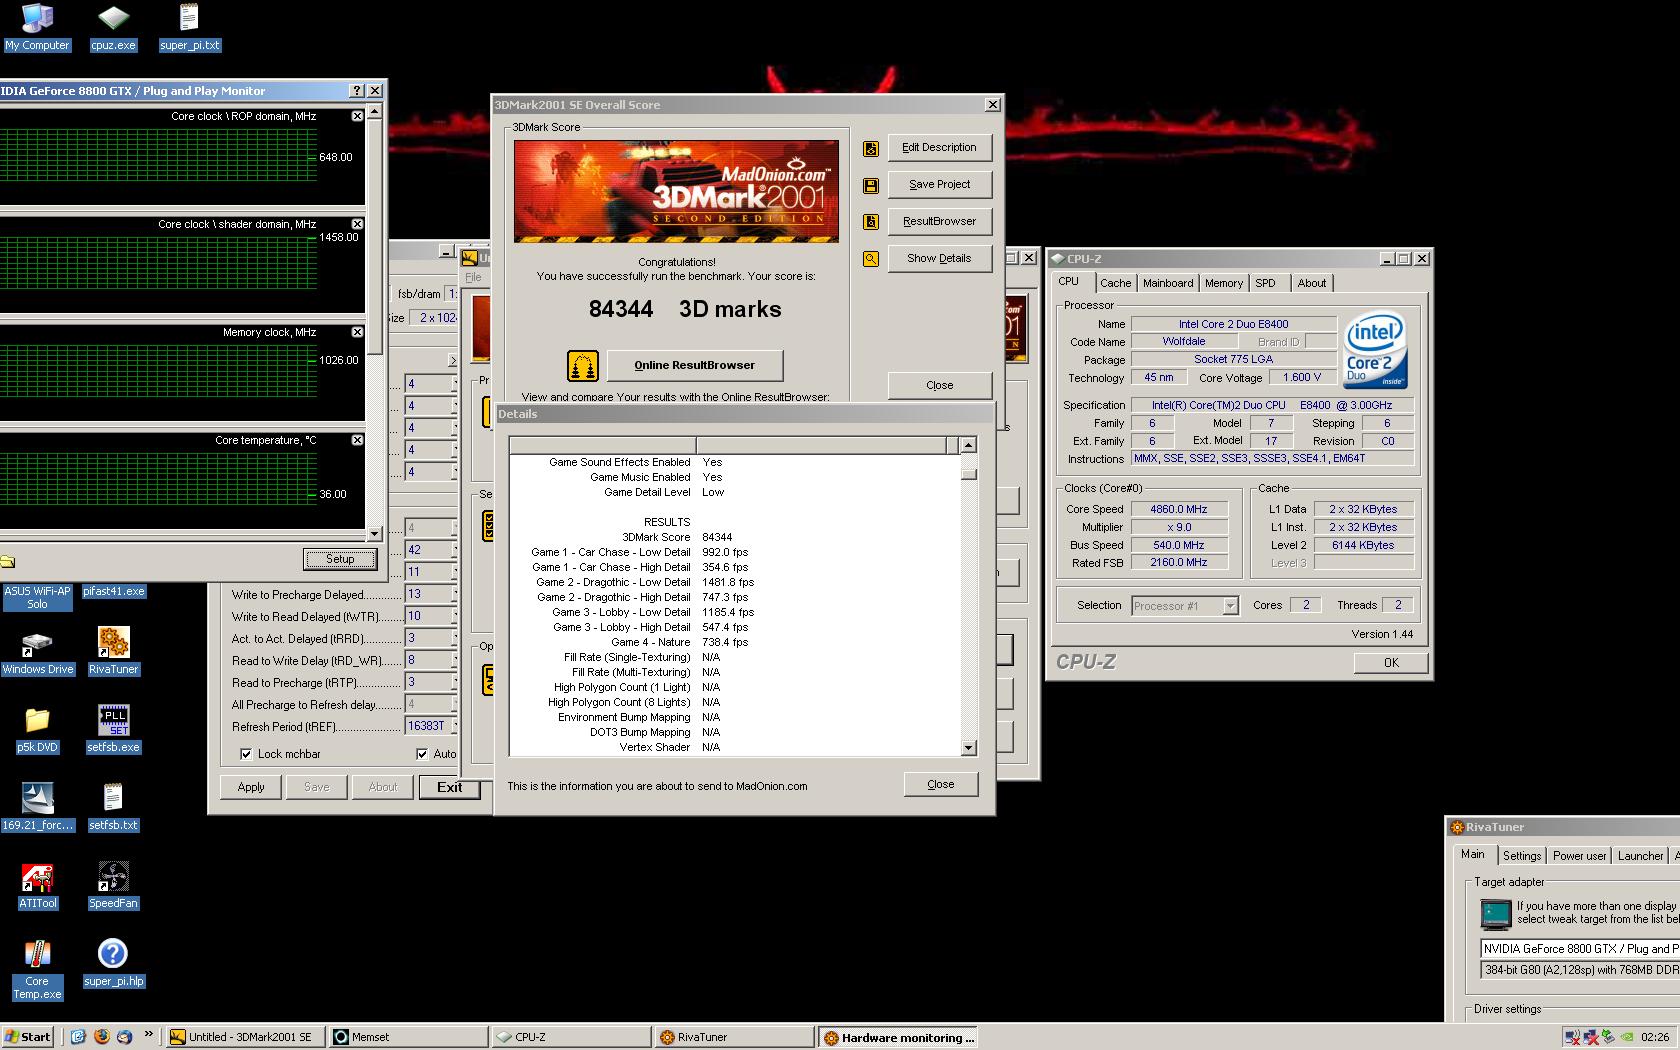Viewport: 1680px width, 1050px height.
Task: Click the Edit Description button
Action: click(x=939, y=147)
